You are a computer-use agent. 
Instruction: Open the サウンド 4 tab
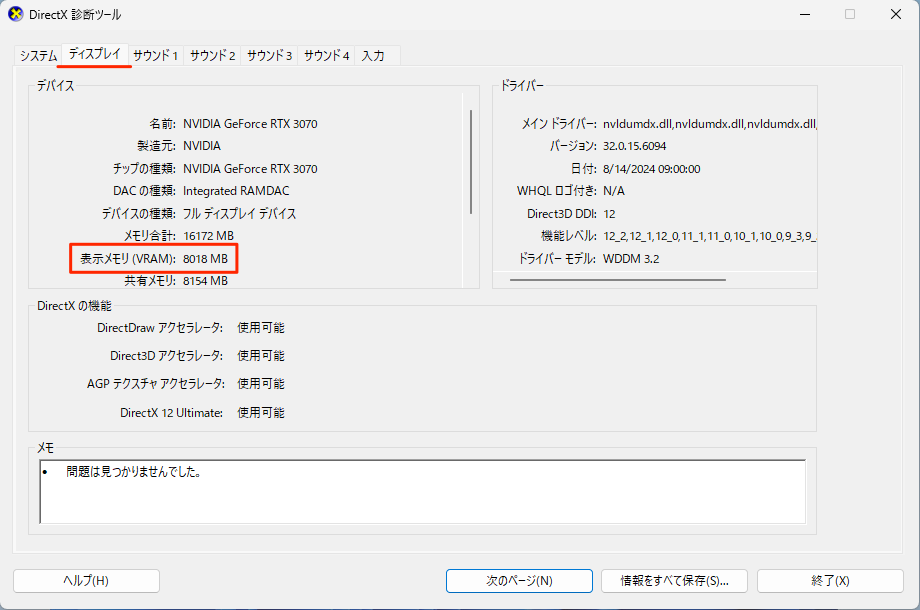326,57
